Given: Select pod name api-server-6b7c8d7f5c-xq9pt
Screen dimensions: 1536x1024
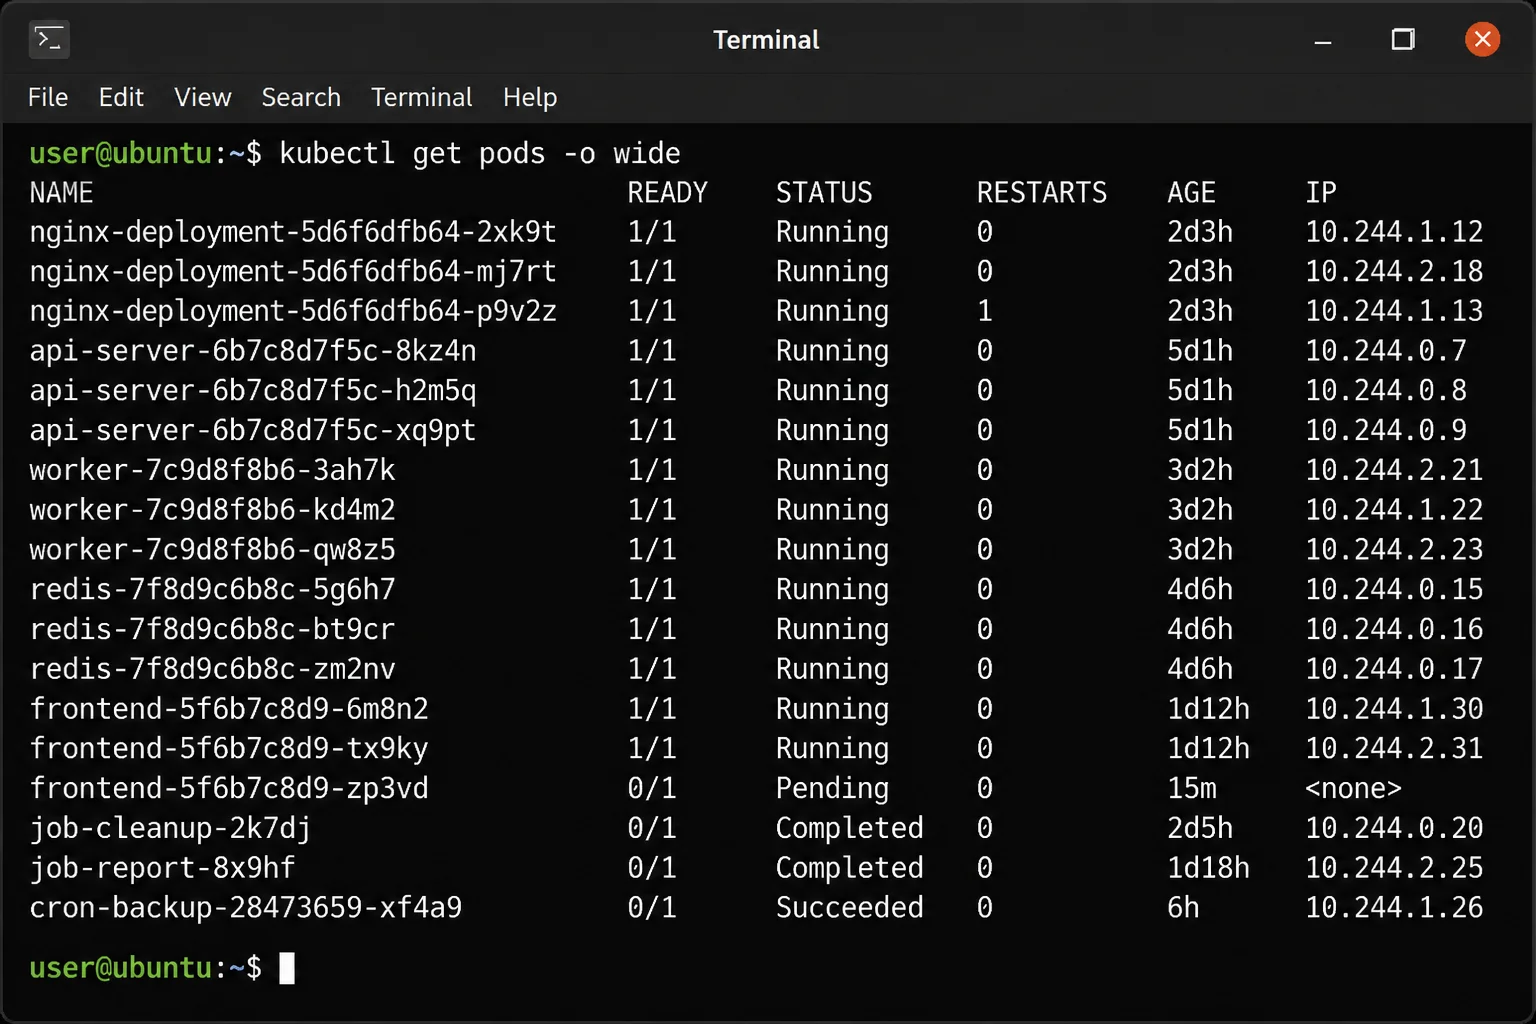Looking at the screenshot, I should click(x=253, y=431).
